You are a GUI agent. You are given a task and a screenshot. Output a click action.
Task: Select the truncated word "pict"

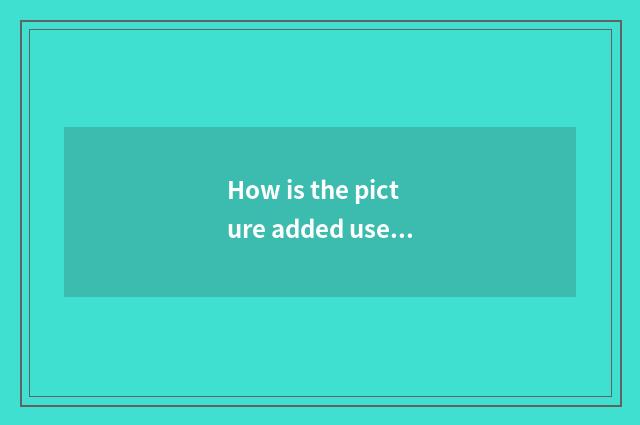click(x=376, y=191)
